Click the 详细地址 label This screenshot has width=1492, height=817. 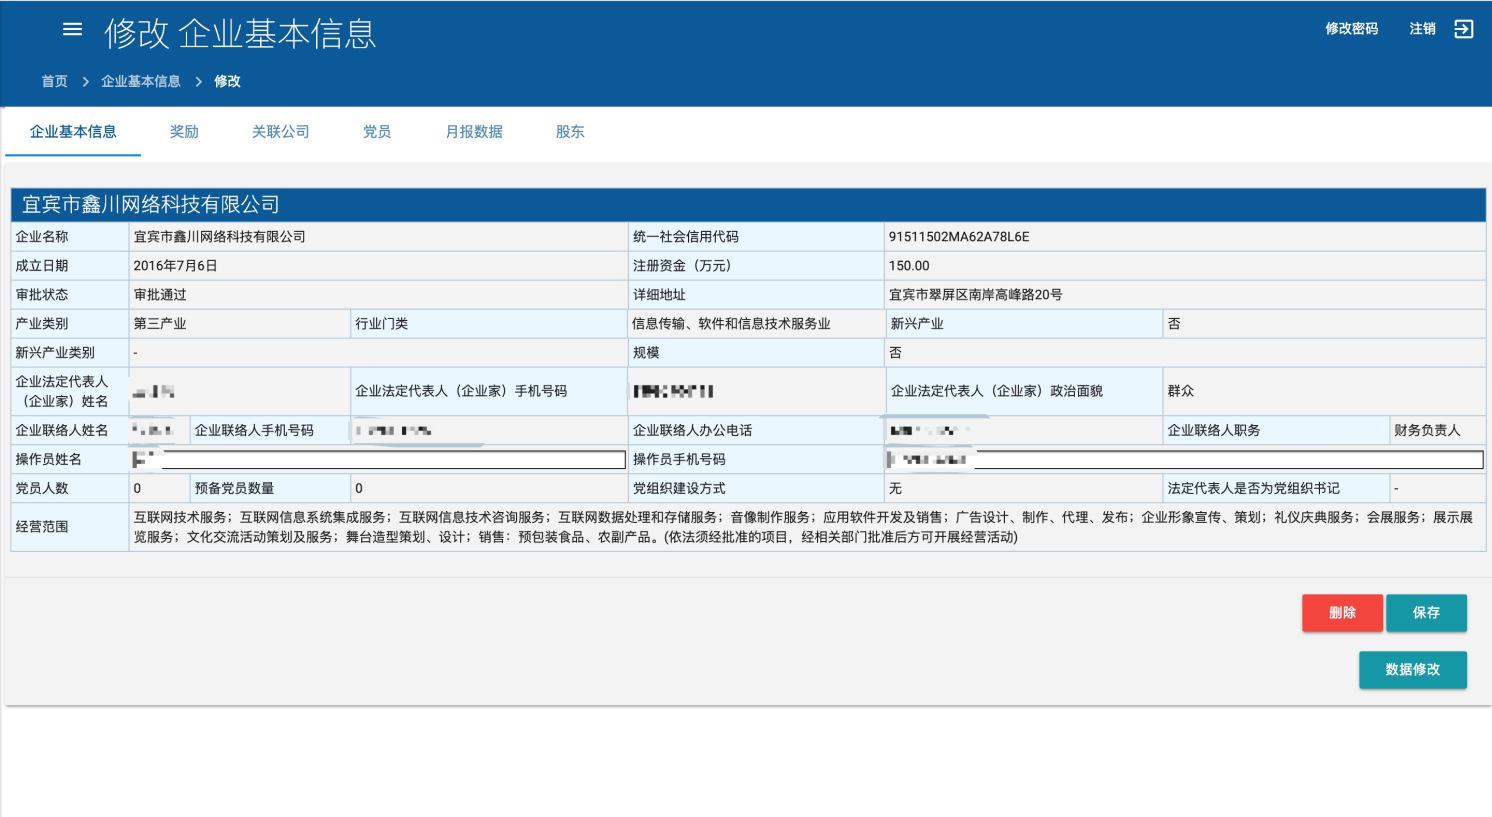point(659,295)
